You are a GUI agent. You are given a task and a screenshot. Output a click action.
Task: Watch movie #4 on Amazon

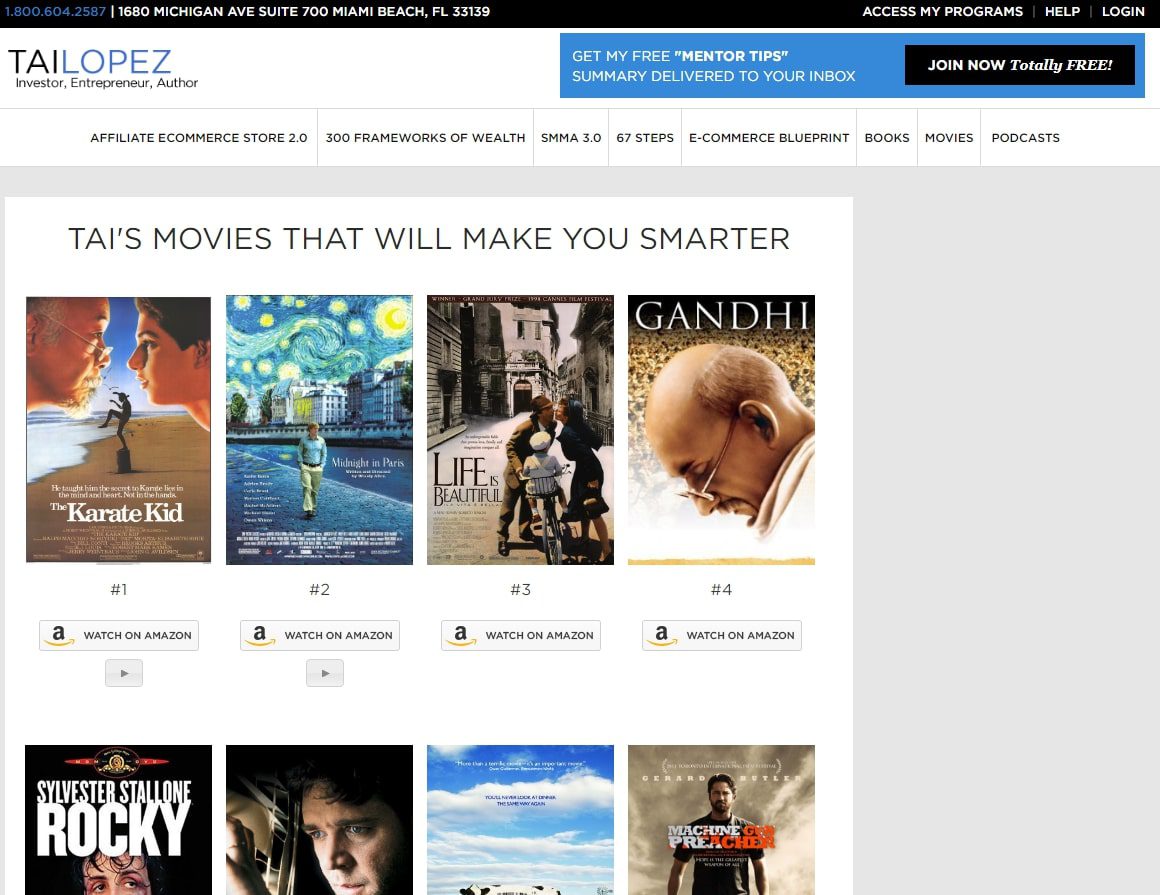tap(722, 635)
